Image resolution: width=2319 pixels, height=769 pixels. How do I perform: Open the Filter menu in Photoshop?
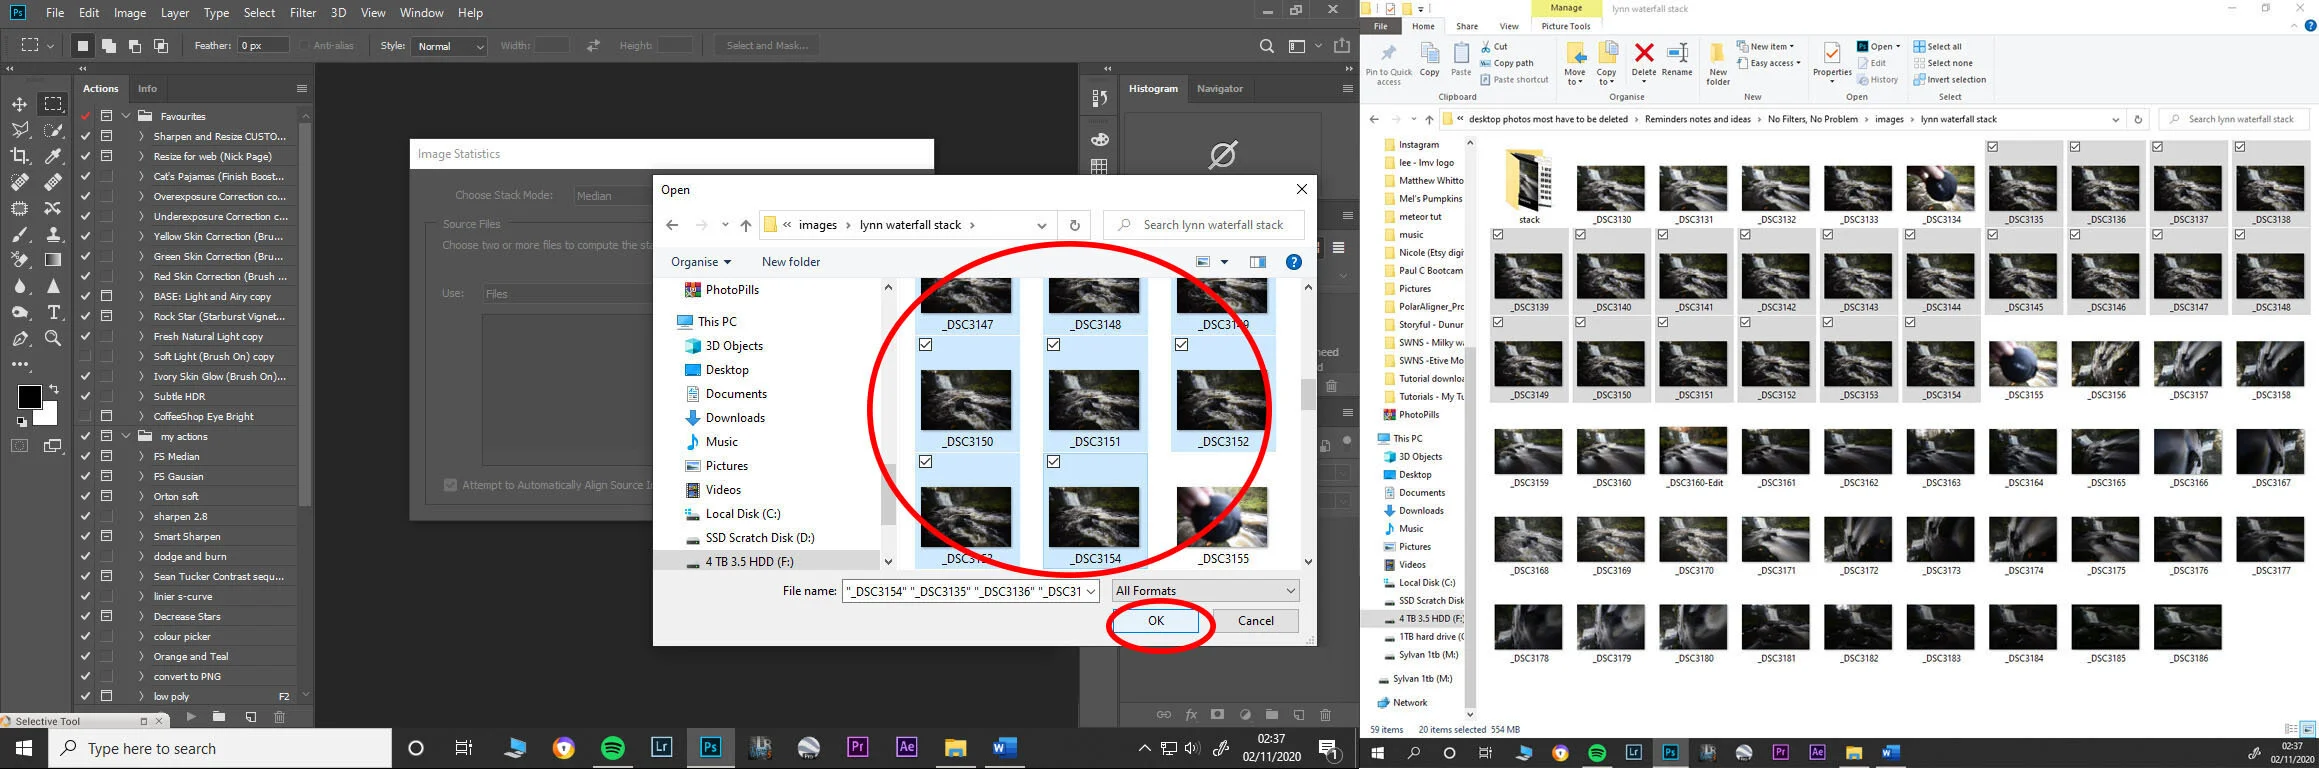303,13
